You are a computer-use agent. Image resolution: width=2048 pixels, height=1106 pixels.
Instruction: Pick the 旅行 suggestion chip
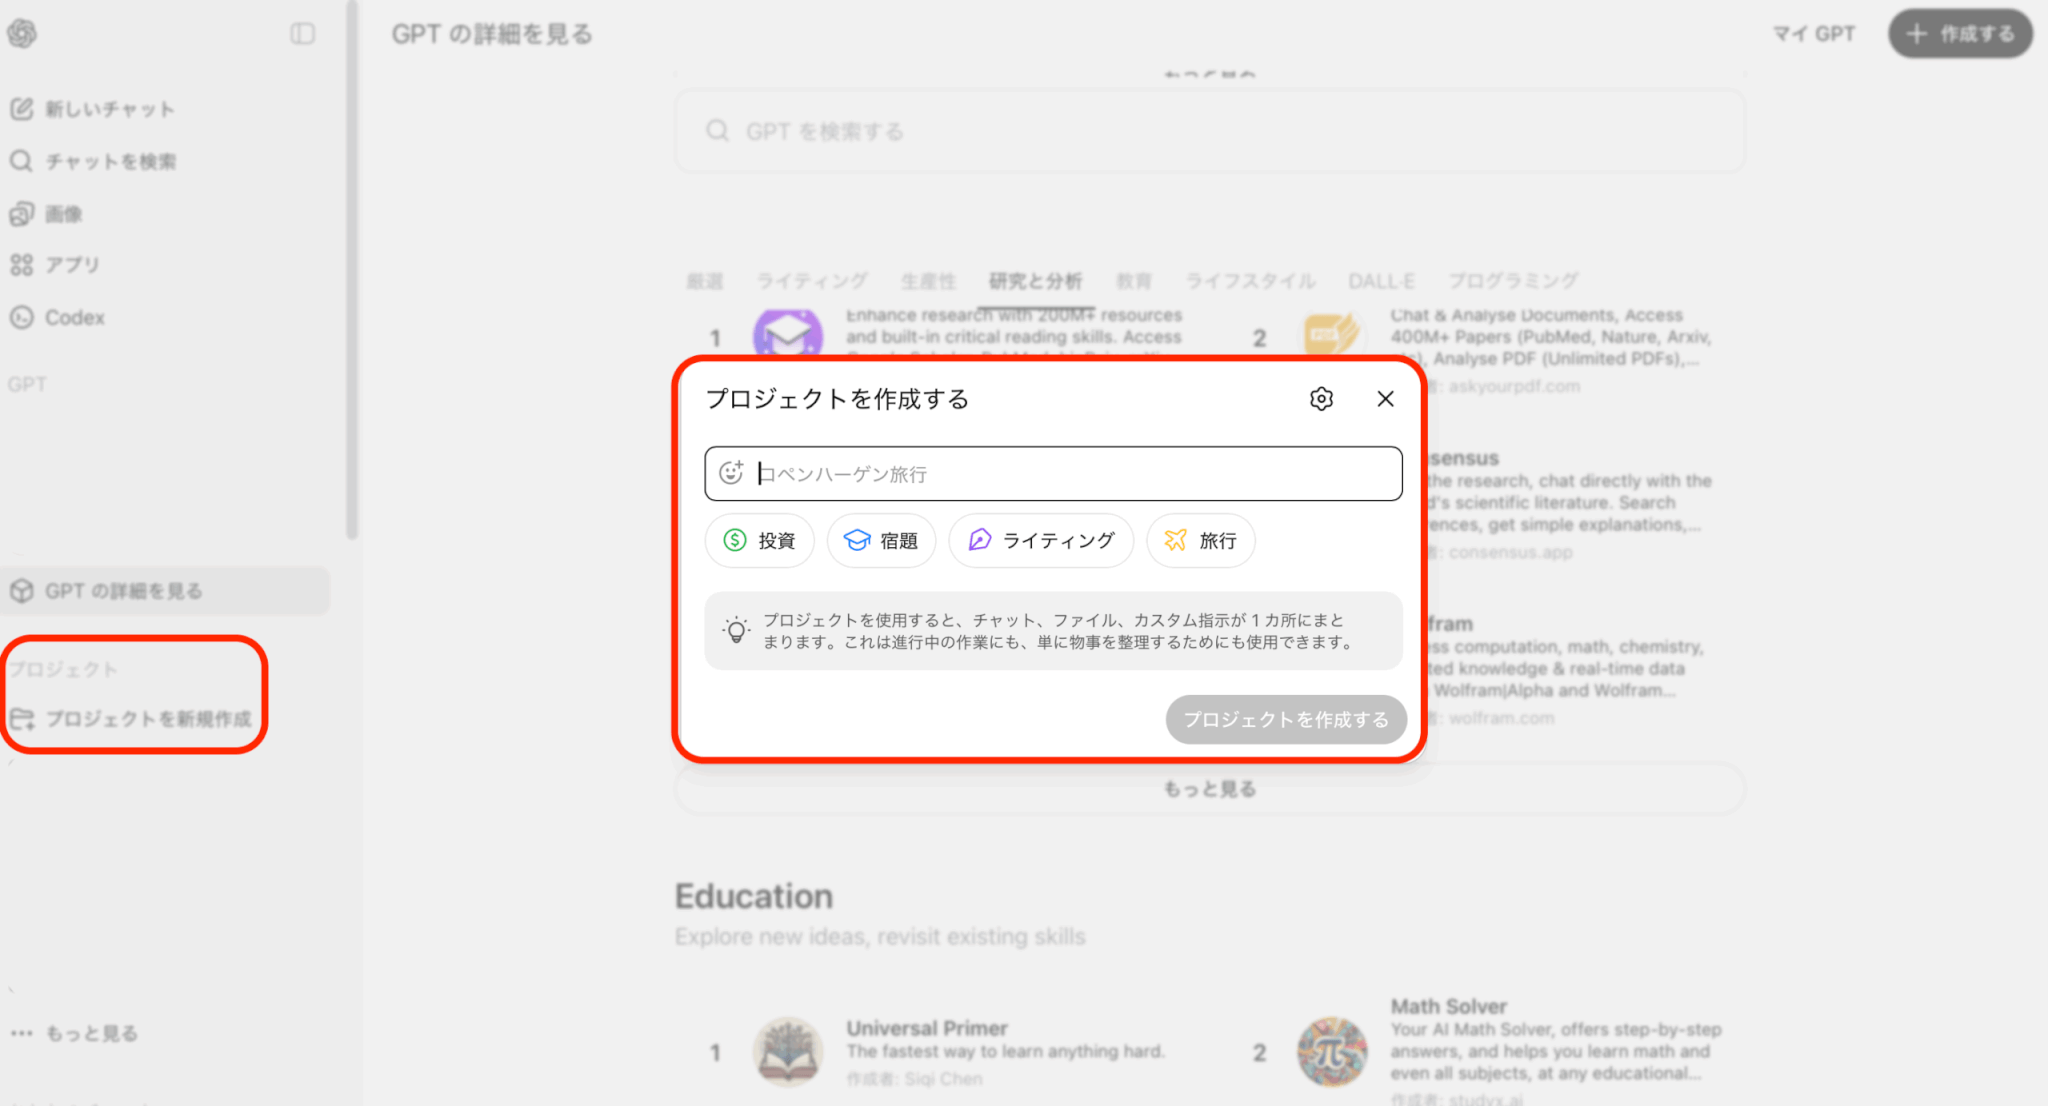(1201, 541)
